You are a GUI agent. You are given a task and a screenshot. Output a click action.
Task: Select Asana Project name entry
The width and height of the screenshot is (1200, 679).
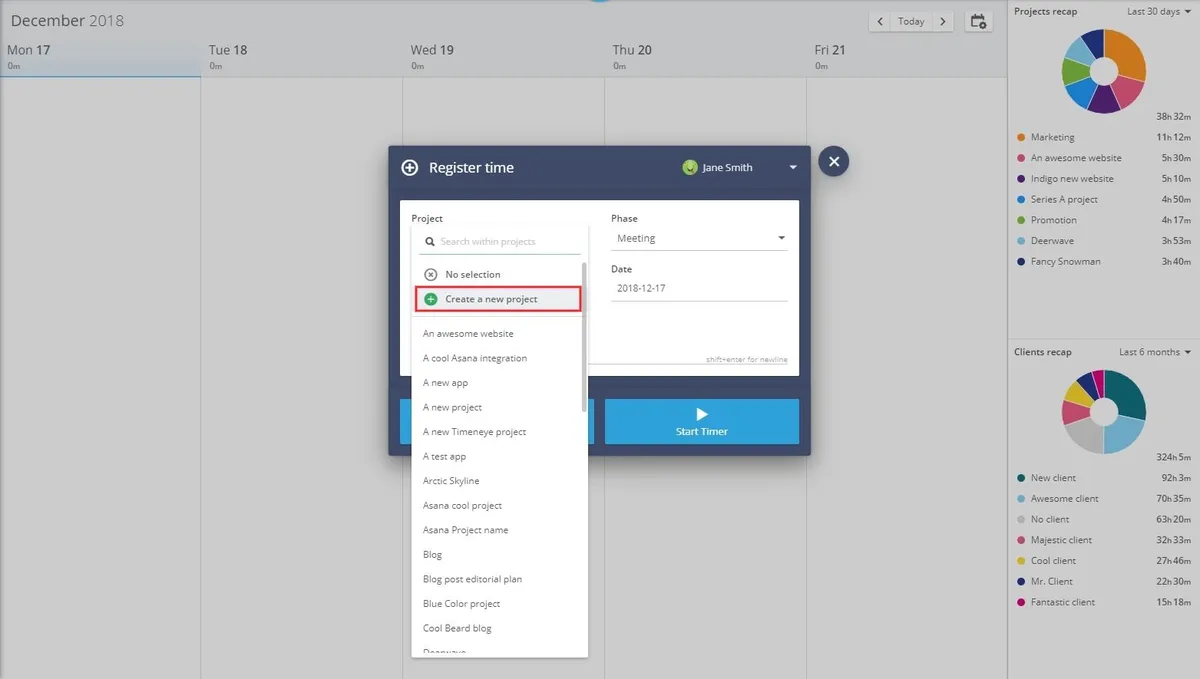tap(466, 530)
